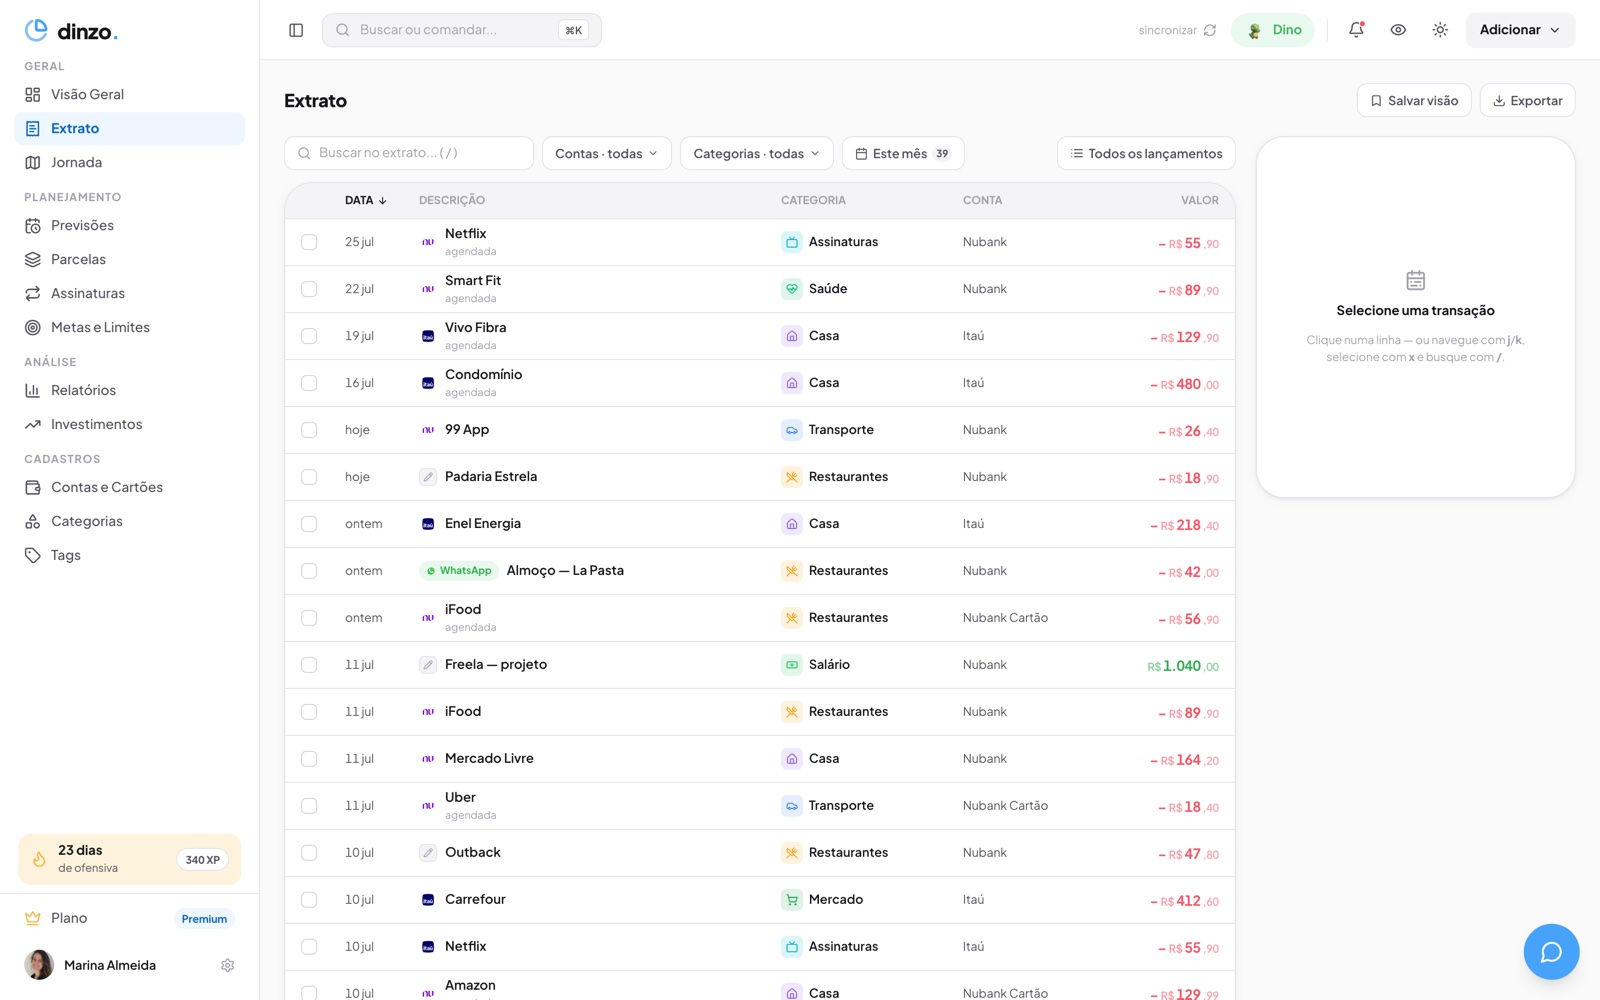Click the Exportar button

click(1527, 100)
